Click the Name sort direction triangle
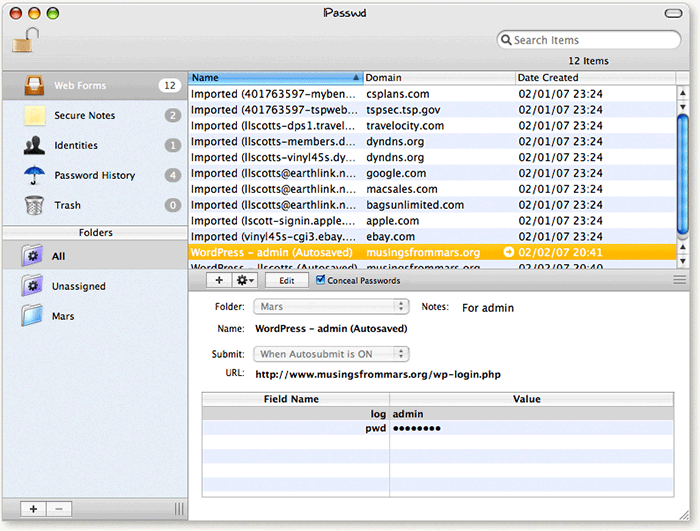Viewport: 700px width, 531px height. pyautogui.click(x=356, y=78)
